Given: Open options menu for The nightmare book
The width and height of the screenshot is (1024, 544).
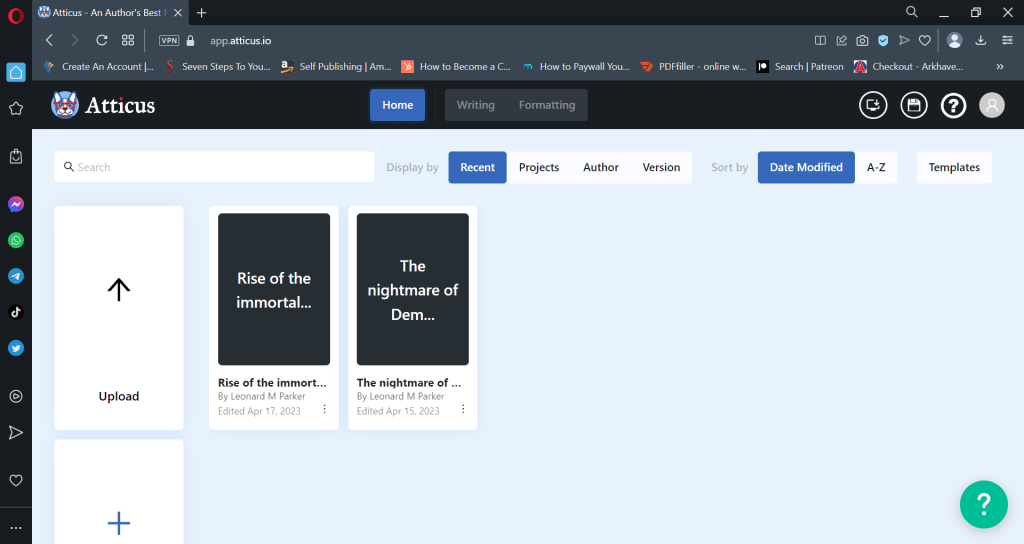Looking at the screenshot, I should point(463,409).
